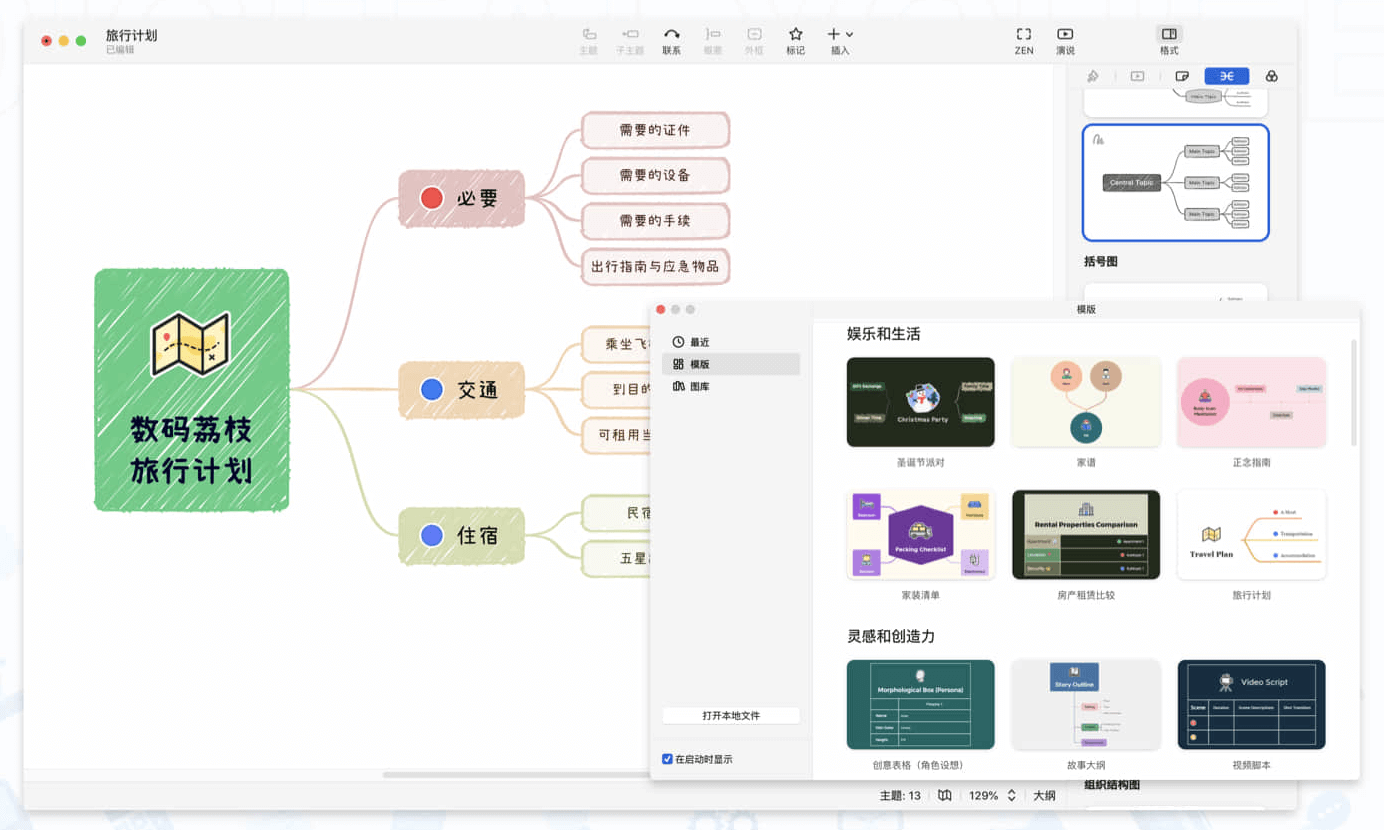1384x830 pixels.
Task: Toggle the 格式 panel sidebar
Action: tap(1168, 35)
